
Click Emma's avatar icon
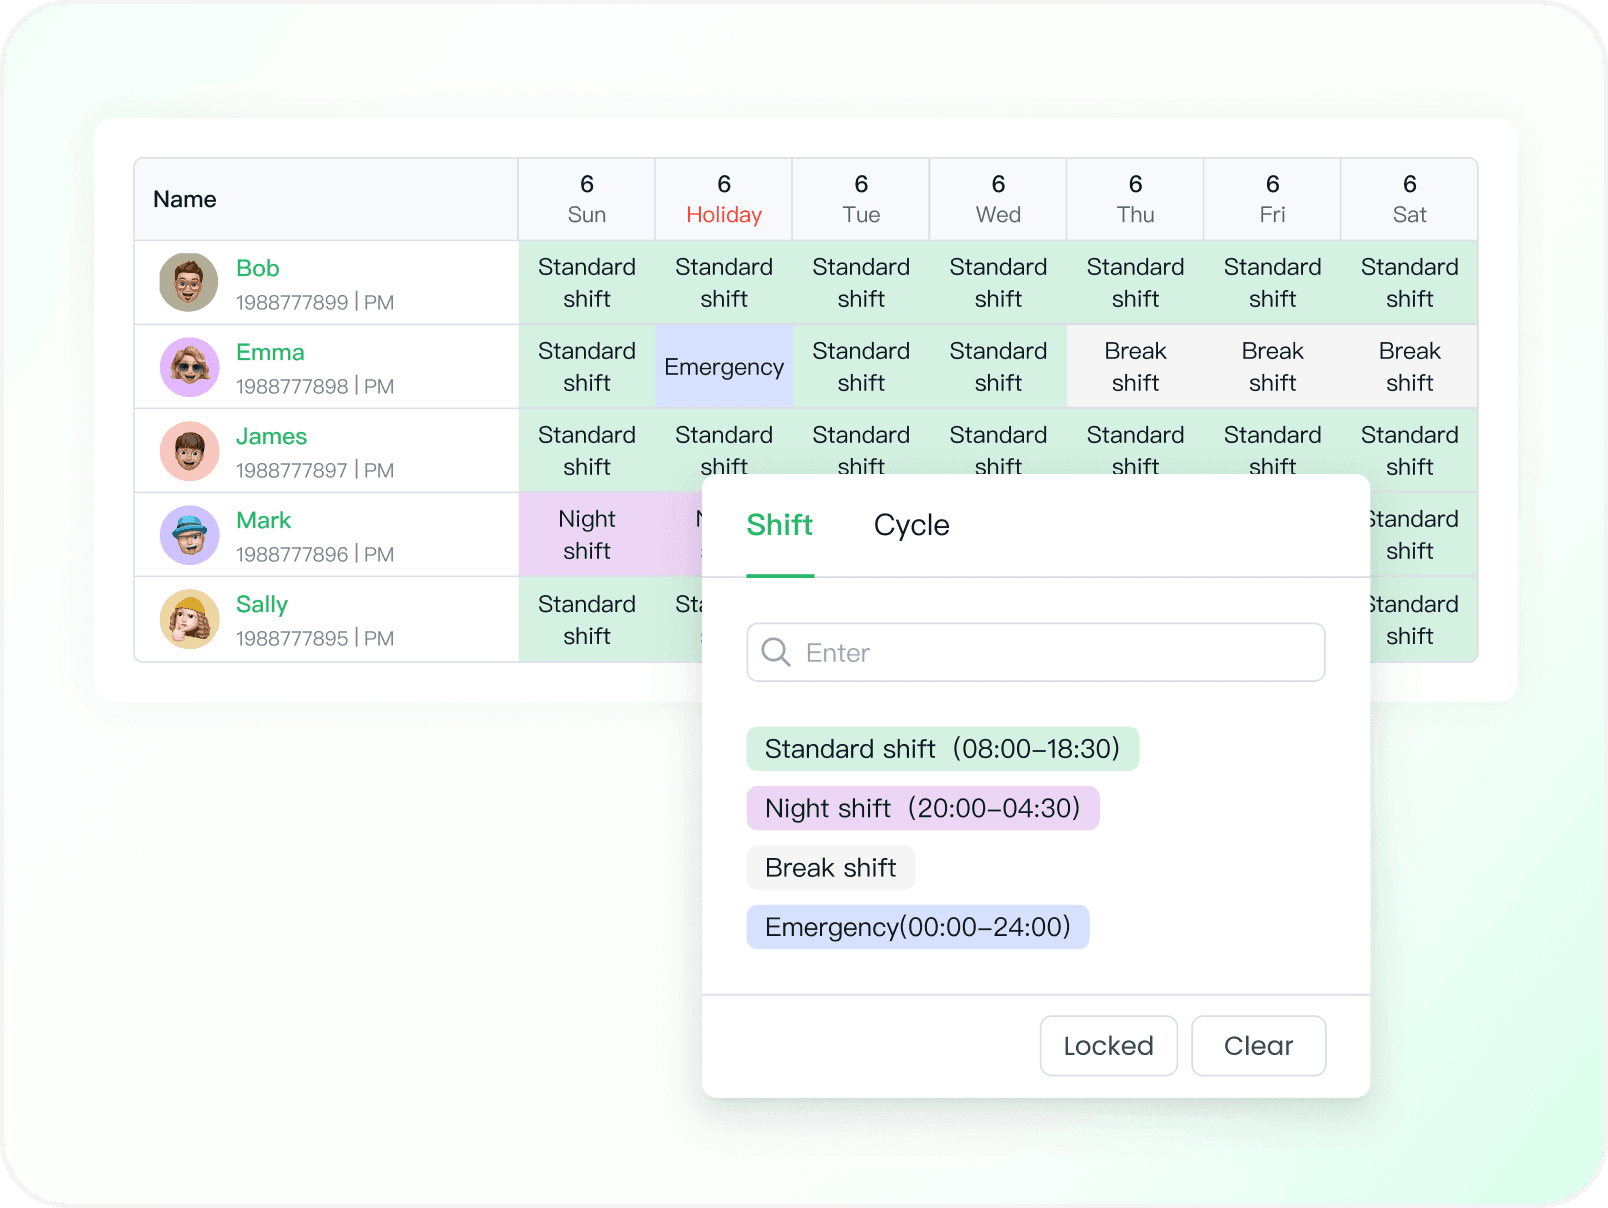(x=189, y=367)
